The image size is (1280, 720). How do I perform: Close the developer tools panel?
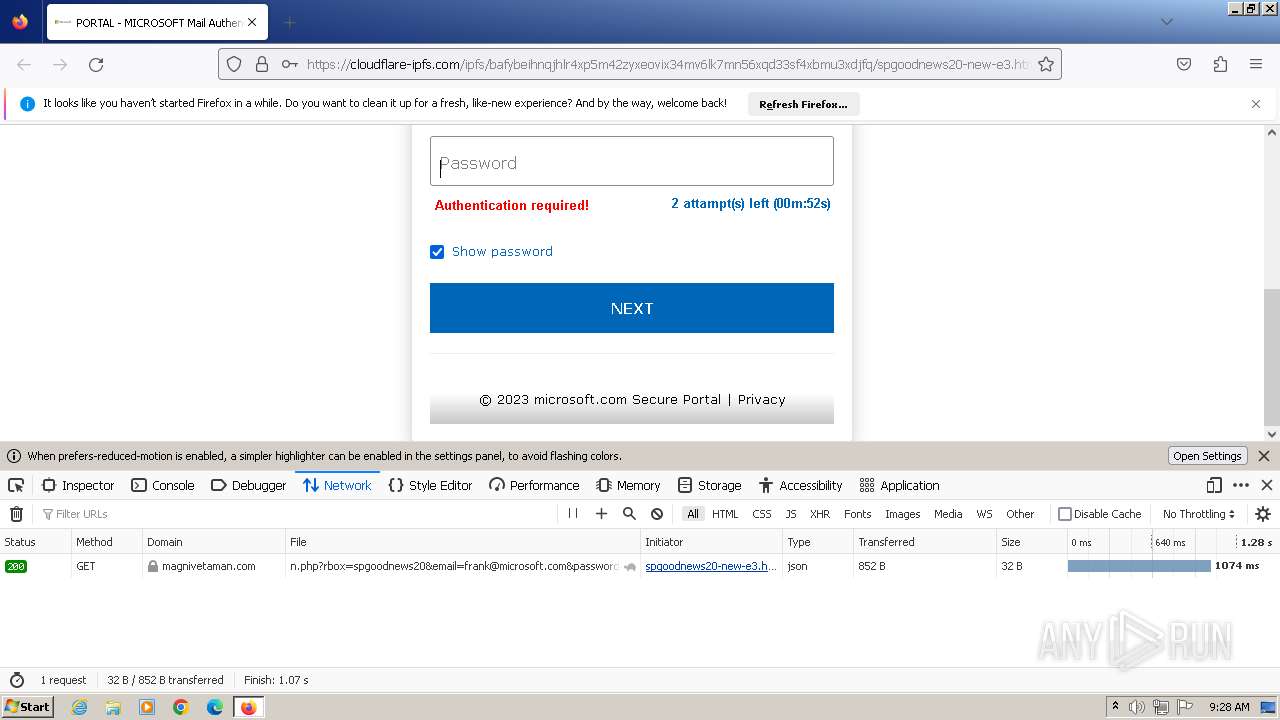[x=1267, y=485]
